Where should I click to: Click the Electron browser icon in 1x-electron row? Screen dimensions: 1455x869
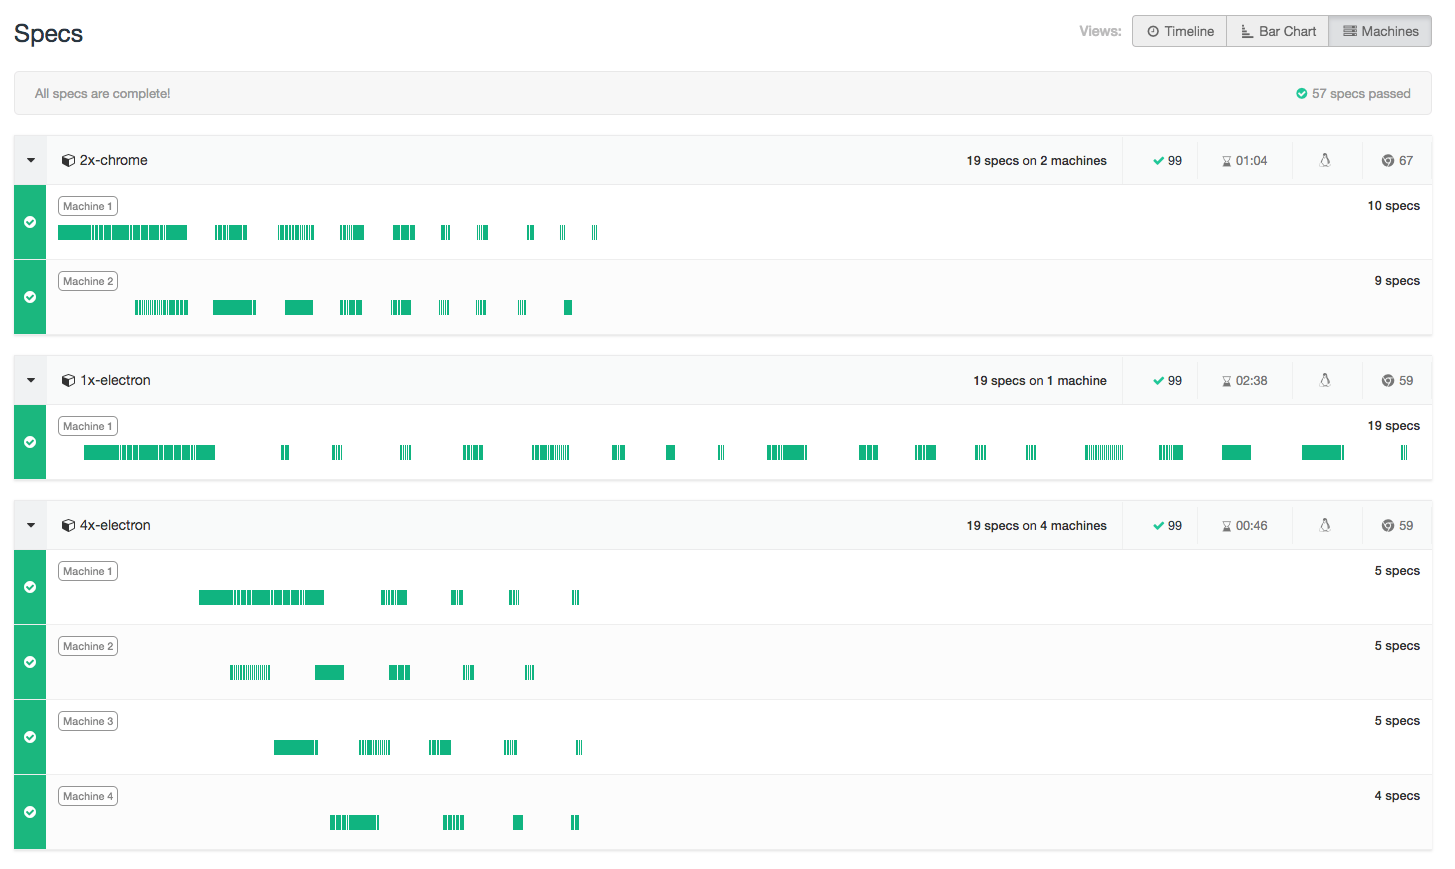coord(1388,381)
